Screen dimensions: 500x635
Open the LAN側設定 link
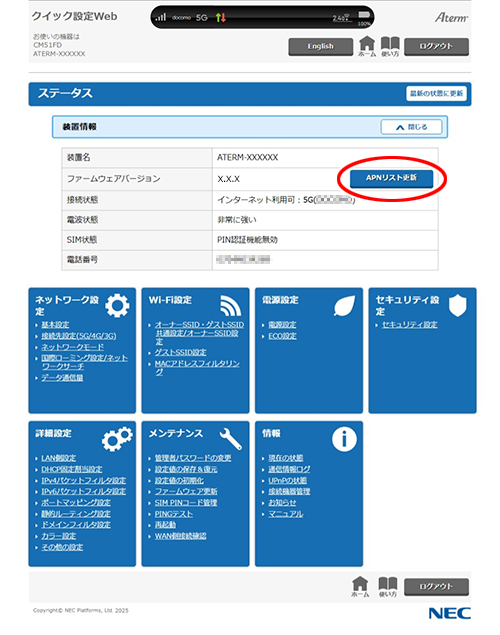tap(59, 458)
